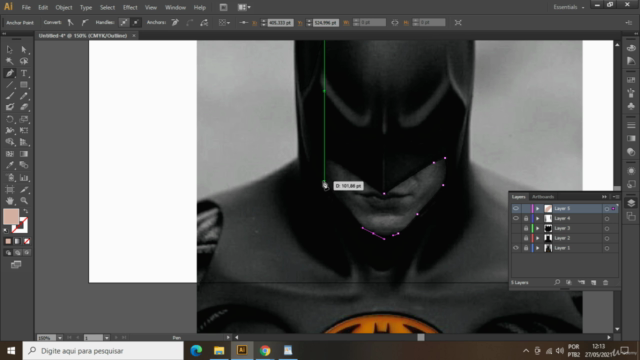Open Layers panel flyout menu
Screen dimensions: 640x360
(x=616, y=197)
